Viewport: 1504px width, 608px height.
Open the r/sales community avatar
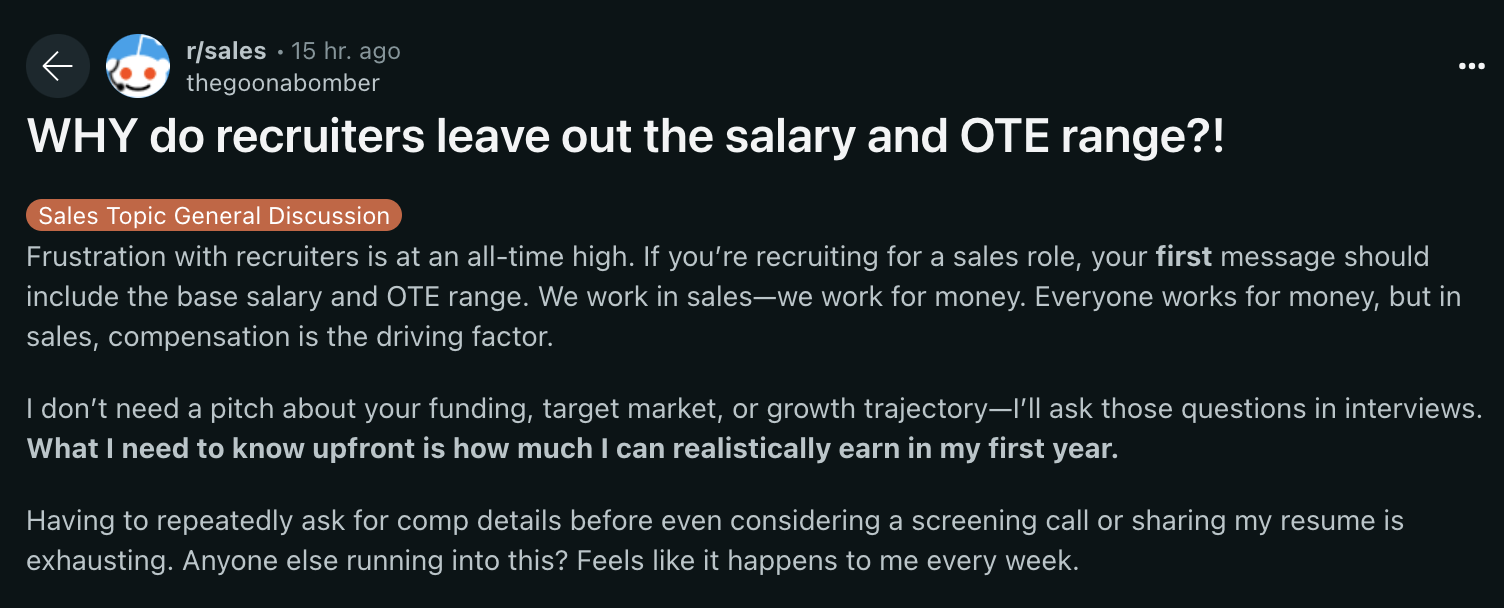[x=138, y=66]
